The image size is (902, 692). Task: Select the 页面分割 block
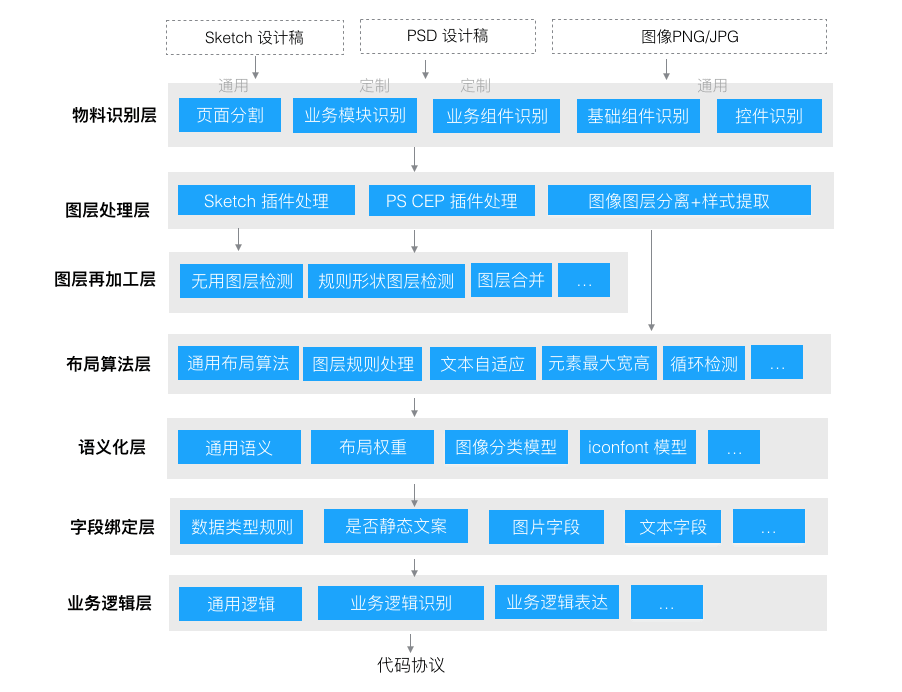(x=230, y=115)
